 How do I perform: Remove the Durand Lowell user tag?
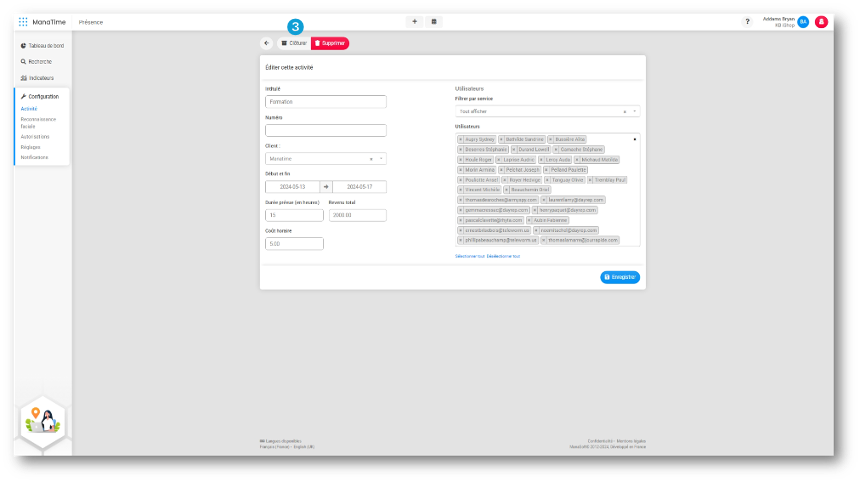pos(514,149)
